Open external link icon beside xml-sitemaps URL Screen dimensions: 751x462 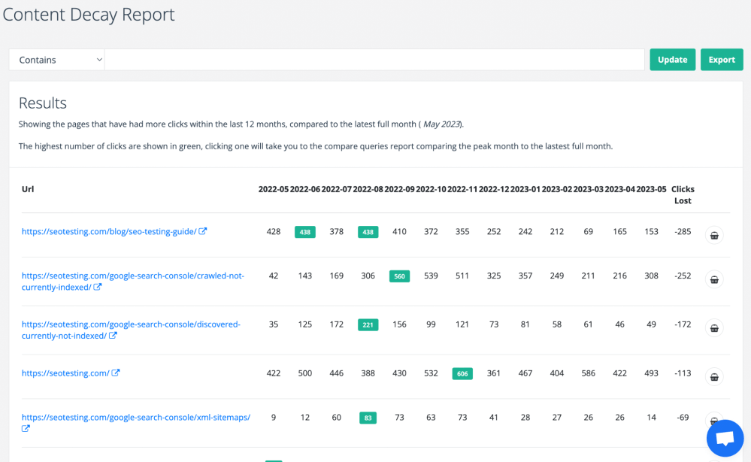(x=26, y=429)
